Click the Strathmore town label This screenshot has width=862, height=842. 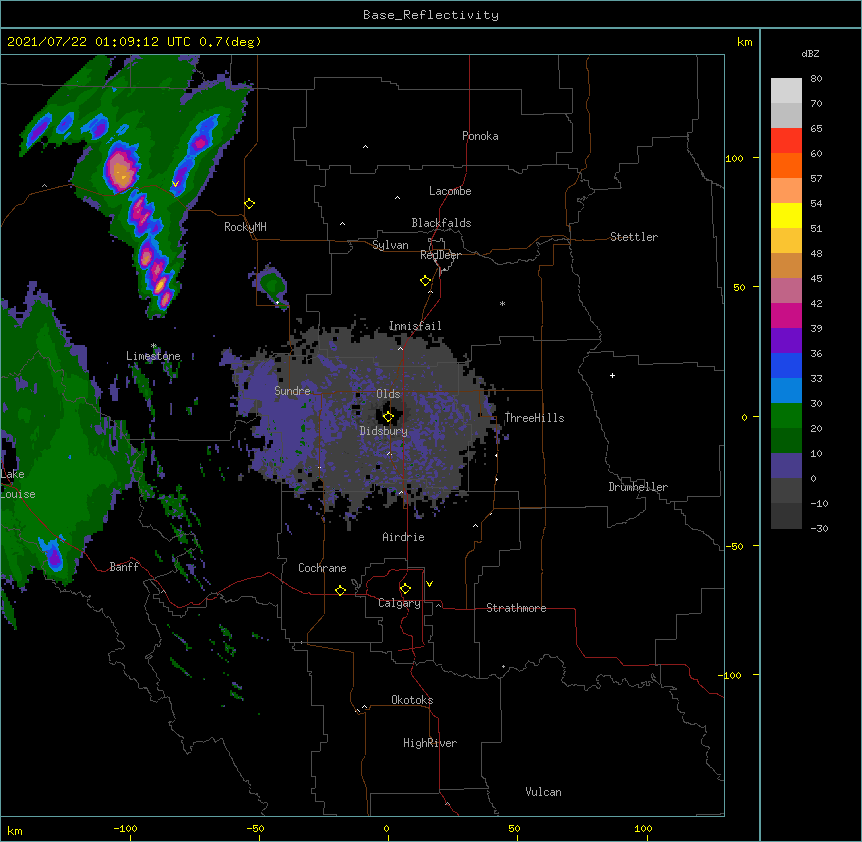tap(516, 608)
